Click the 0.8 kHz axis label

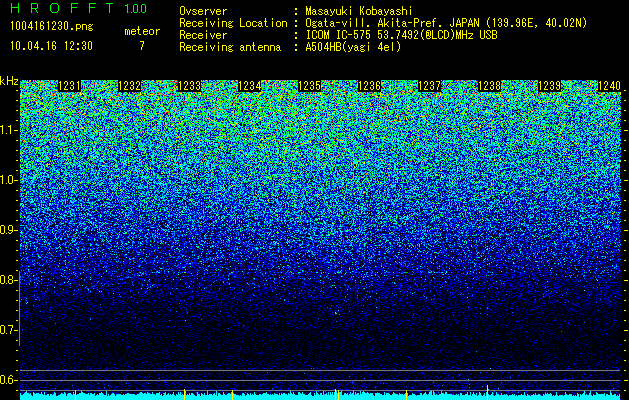[9, 280]
